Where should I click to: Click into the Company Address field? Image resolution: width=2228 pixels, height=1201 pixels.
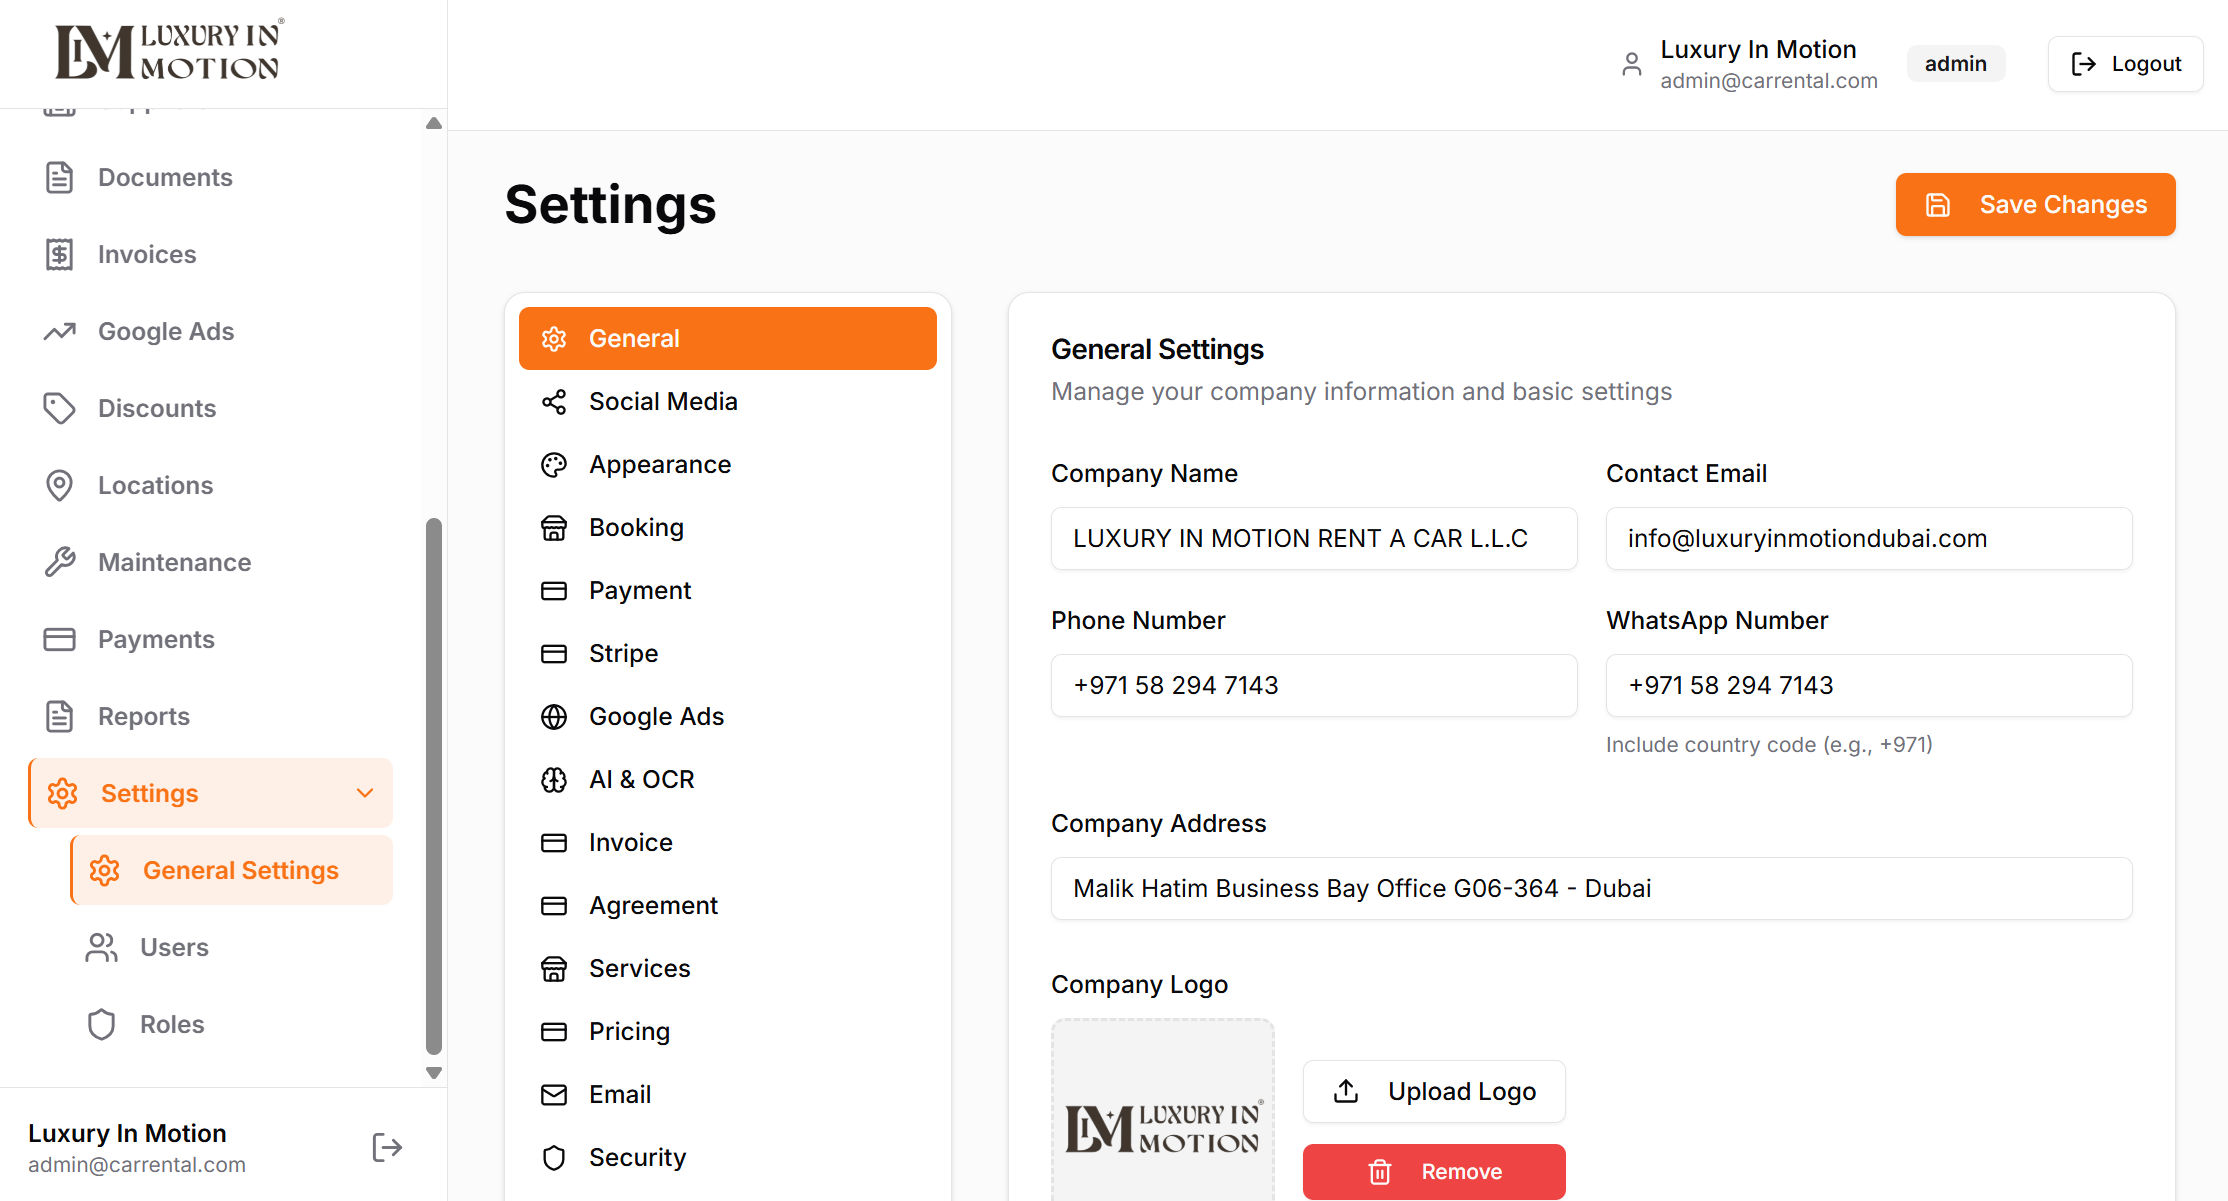click(1591, 889)
